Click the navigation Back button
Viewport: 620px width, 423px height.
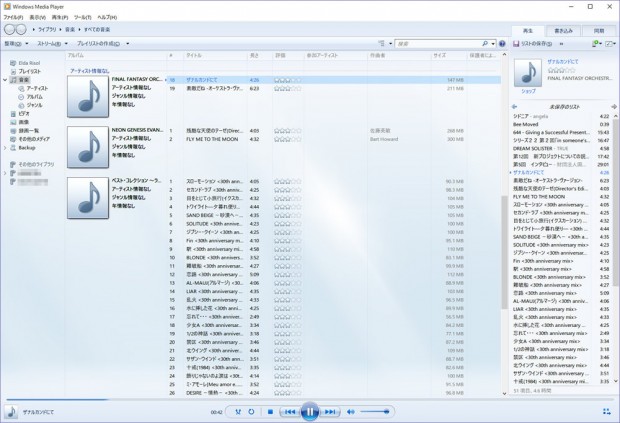click(x=9, y=29)
